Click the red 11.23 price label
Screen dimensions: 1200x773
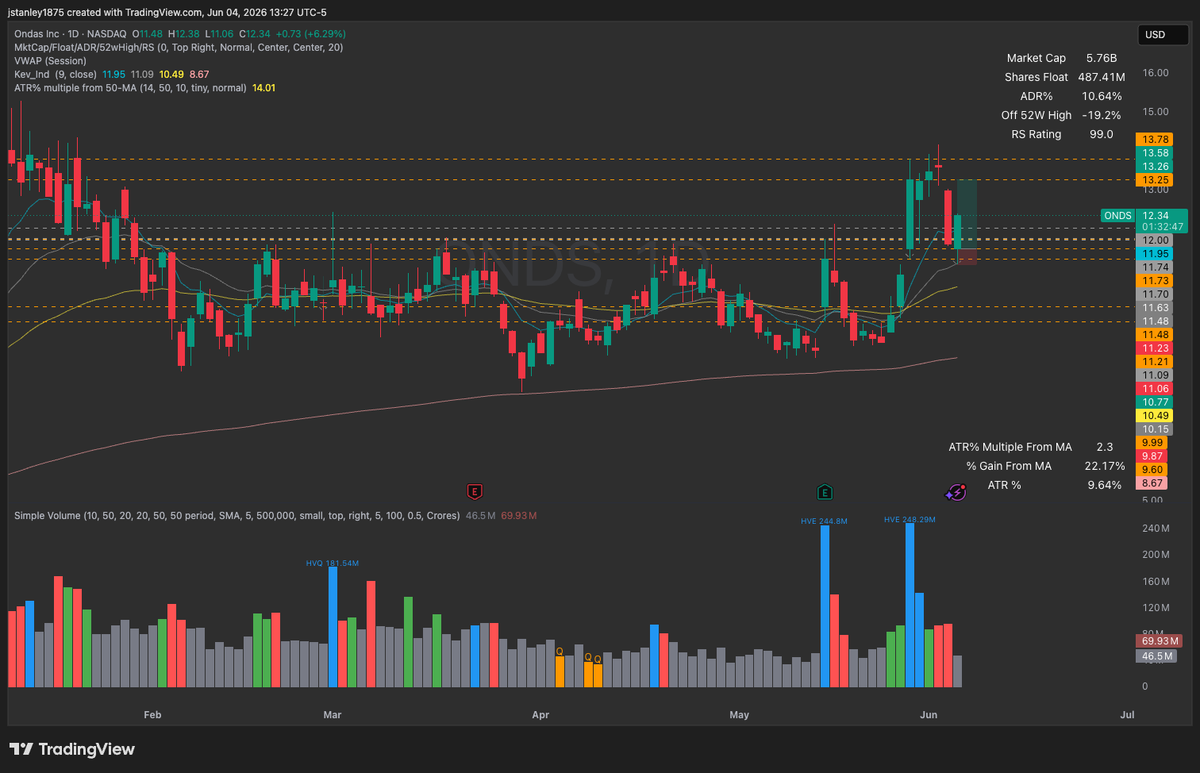click(1155, 348)
